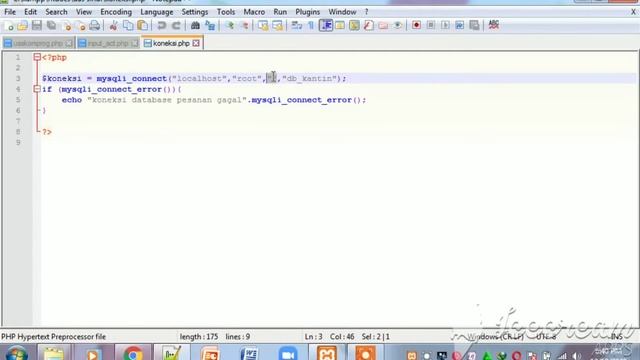Click Windows (CR LF) in status bar
This screenshot has height=360, width=640.
tap(495, 337)
